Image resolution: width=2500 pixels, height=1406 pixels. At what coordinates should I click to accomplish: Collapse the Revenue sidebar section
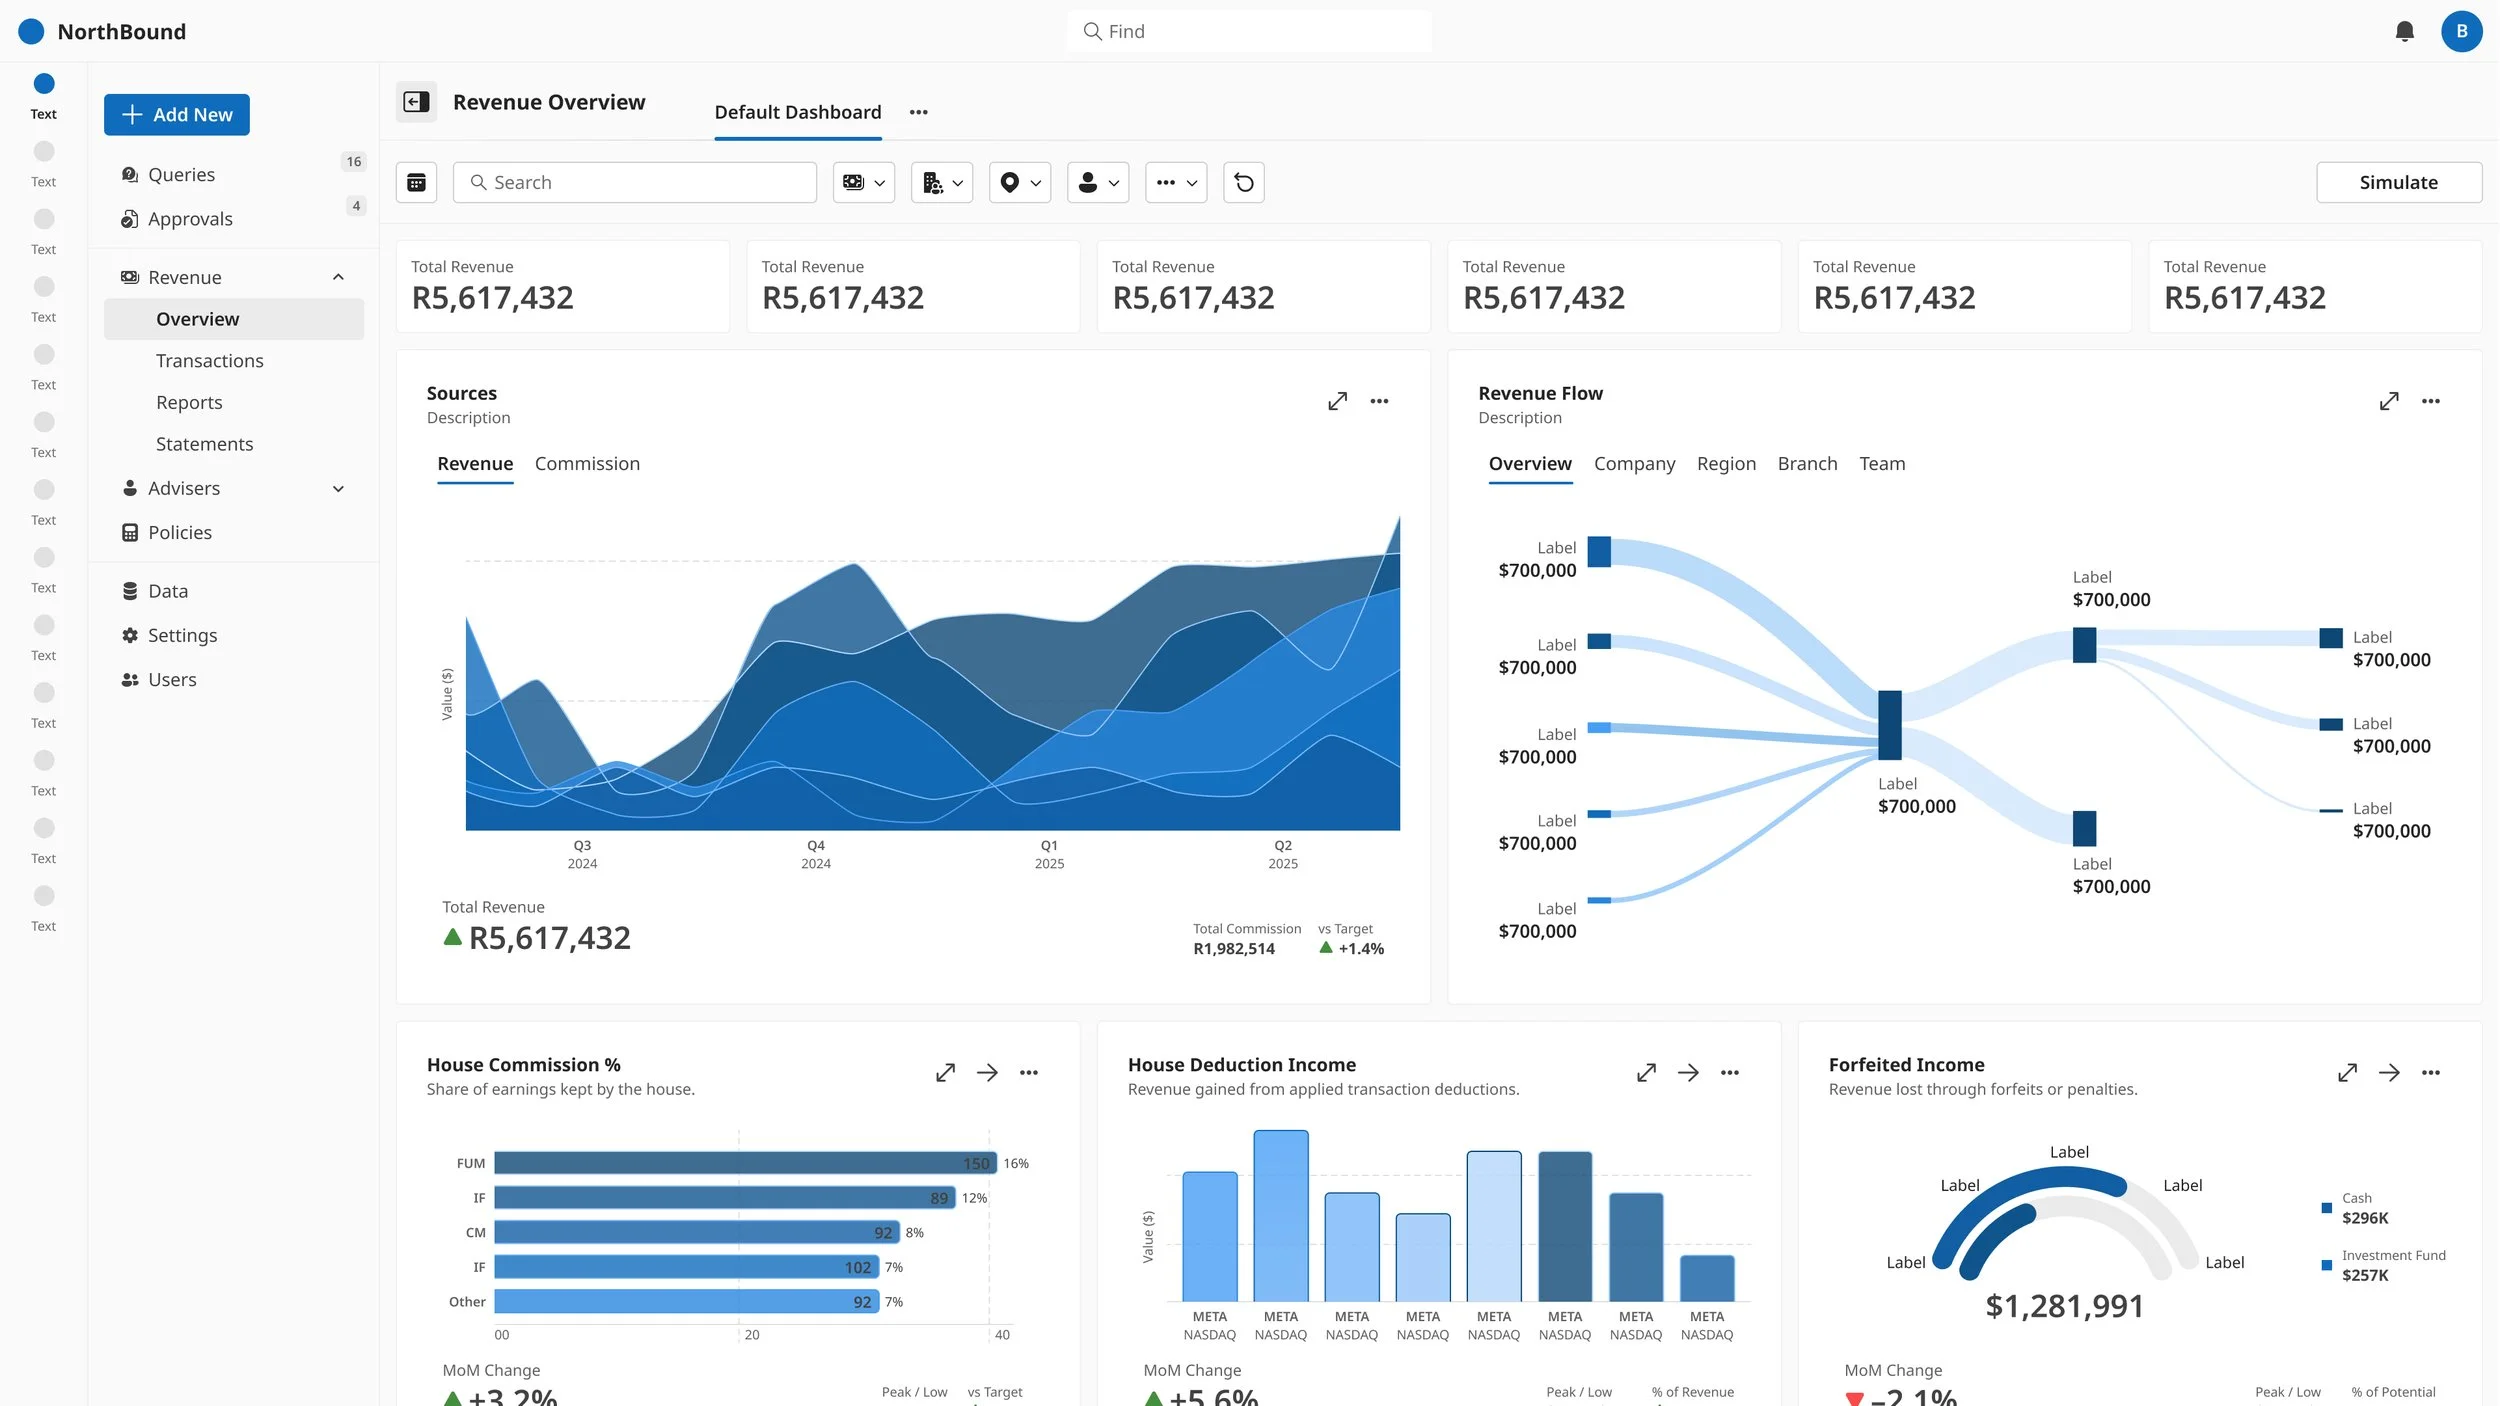tap(338, 277)
